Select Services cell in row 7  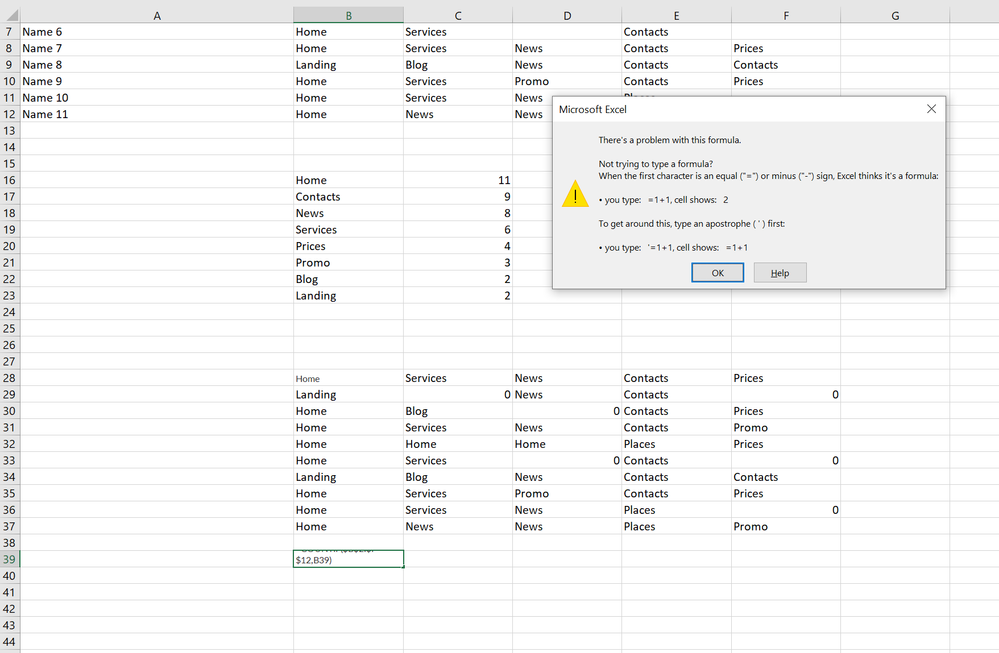click(x=458, y=32)
